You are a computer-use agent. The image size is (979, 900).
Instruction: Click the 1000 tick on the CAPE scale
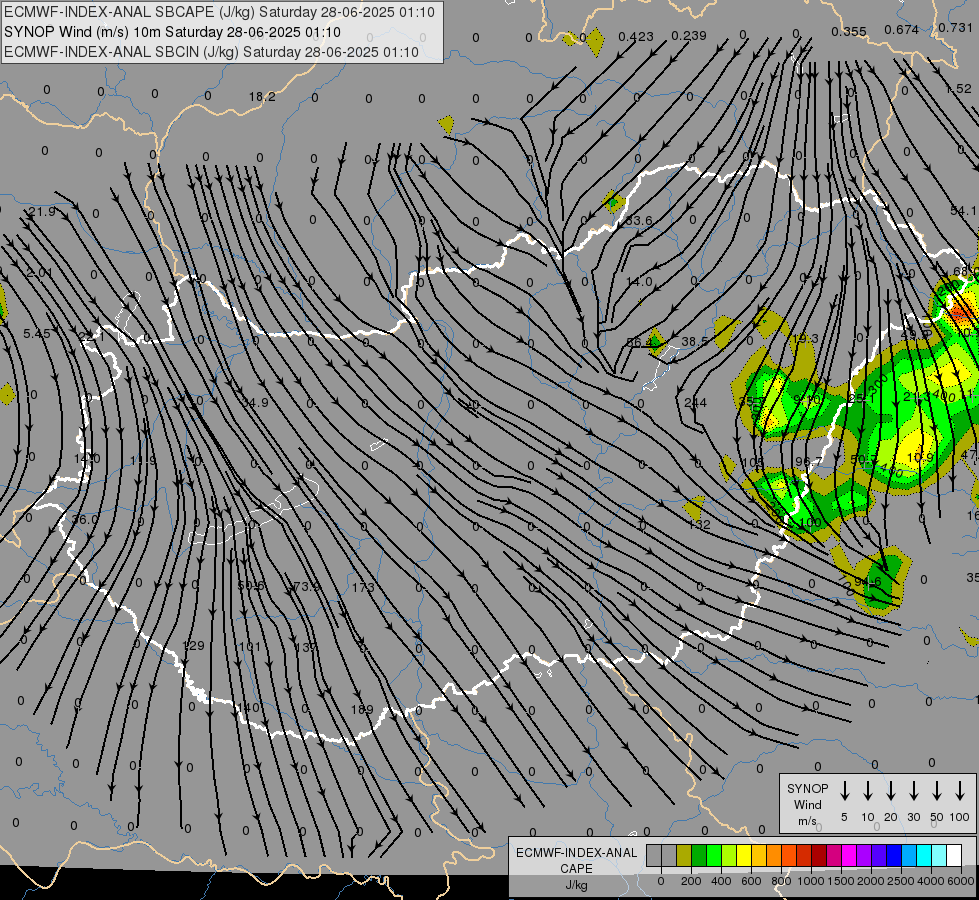(811, 881)
